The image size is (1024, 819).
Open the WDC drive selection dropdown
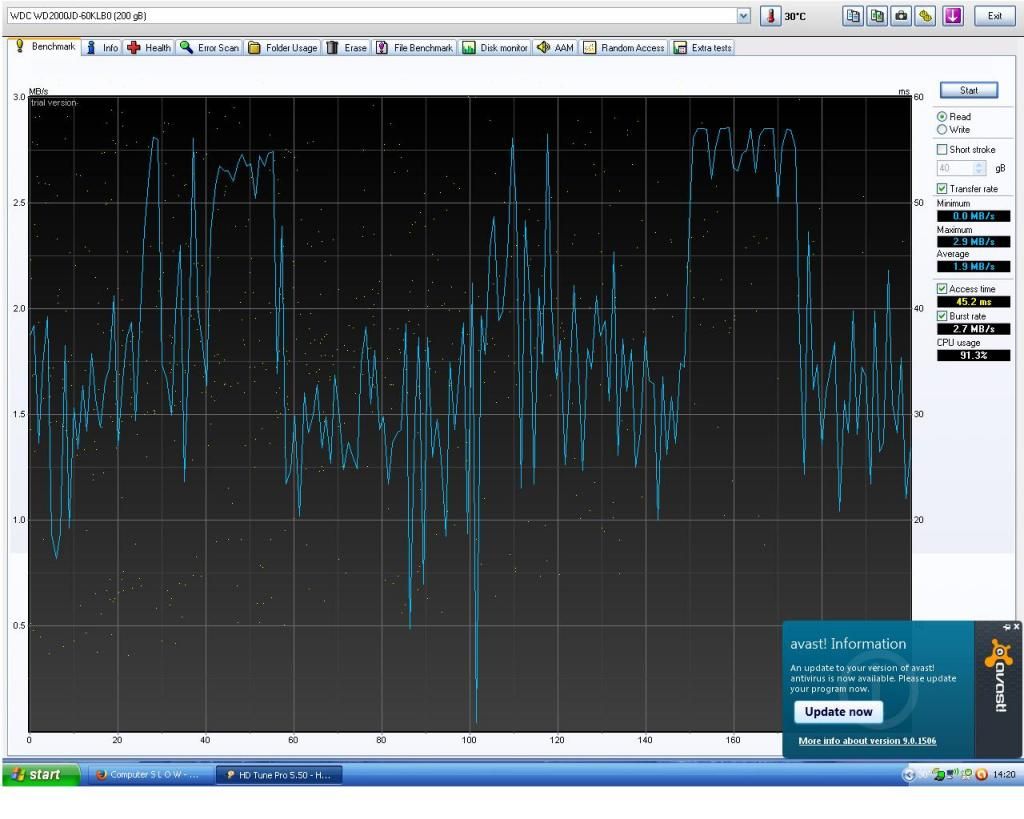(x=743, y=16)
